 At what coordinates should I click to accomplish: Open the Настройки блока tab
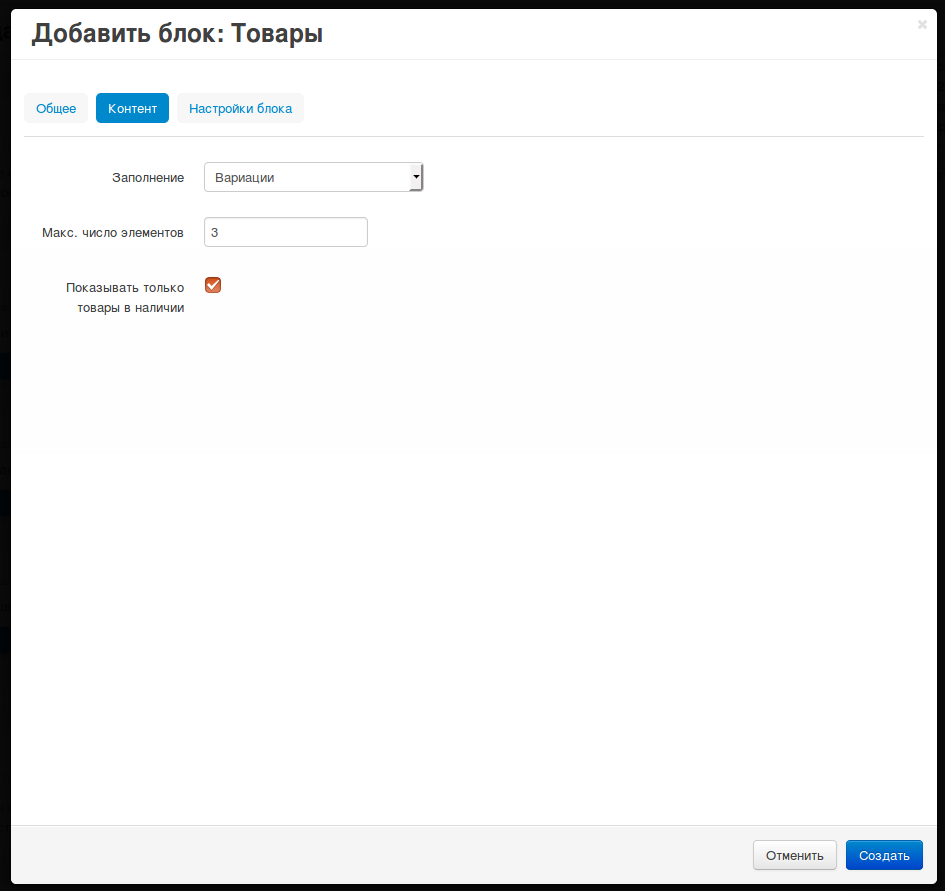coord(240,108)
